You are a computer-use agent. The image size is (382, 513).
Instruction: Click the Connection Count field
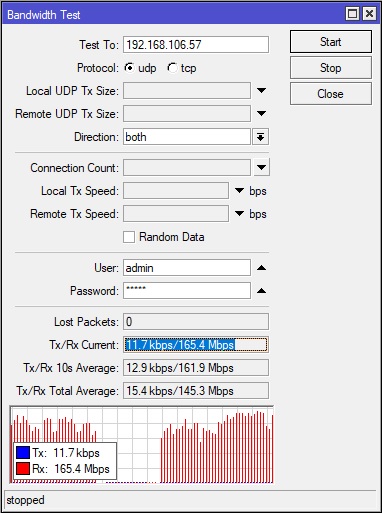click(187, 167)
